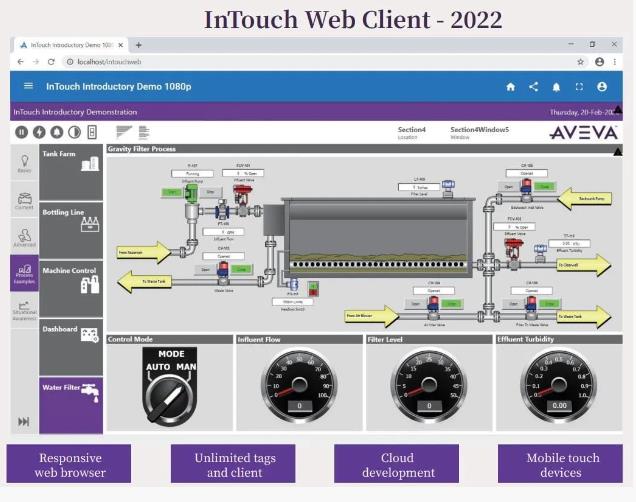The image size is (636, 502).
Task: Click Open button for backwash inlet valve
Action: pos(509,187)
